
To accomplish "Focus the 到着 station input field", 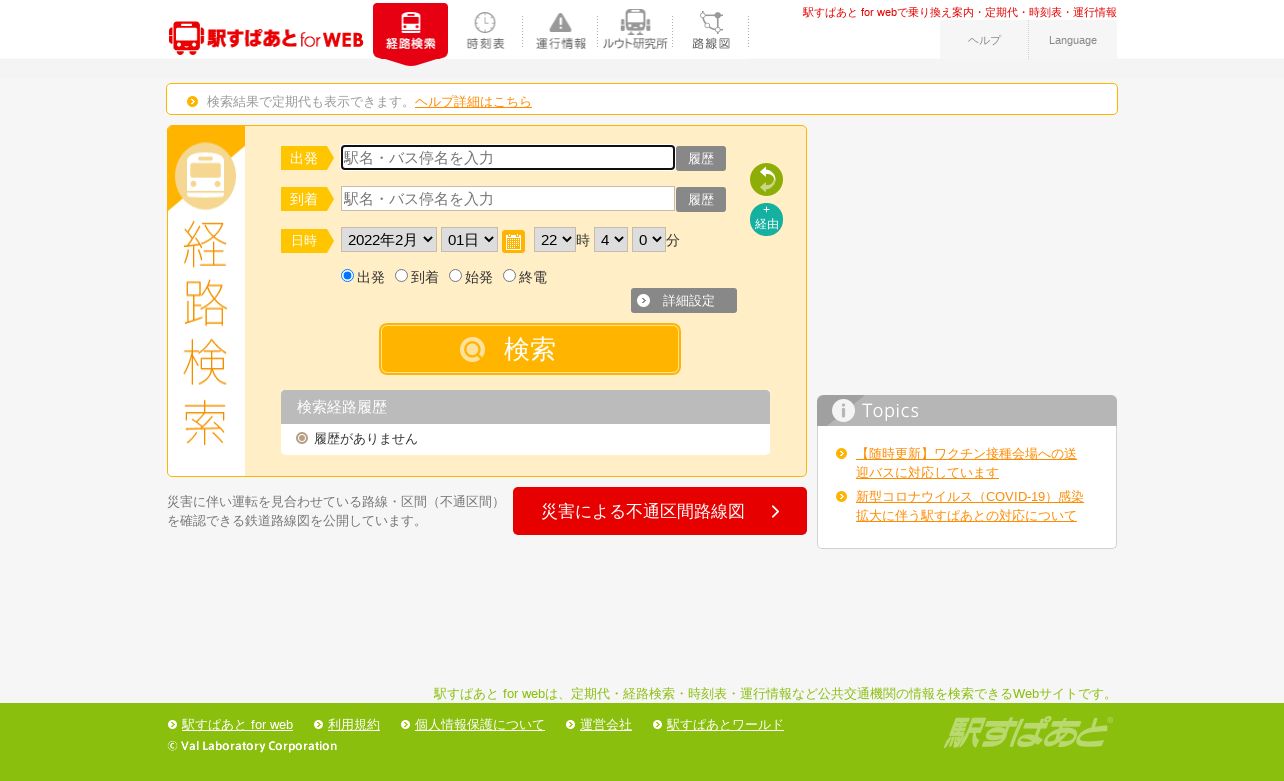I will pyautogui.click(x=508, y=199).
